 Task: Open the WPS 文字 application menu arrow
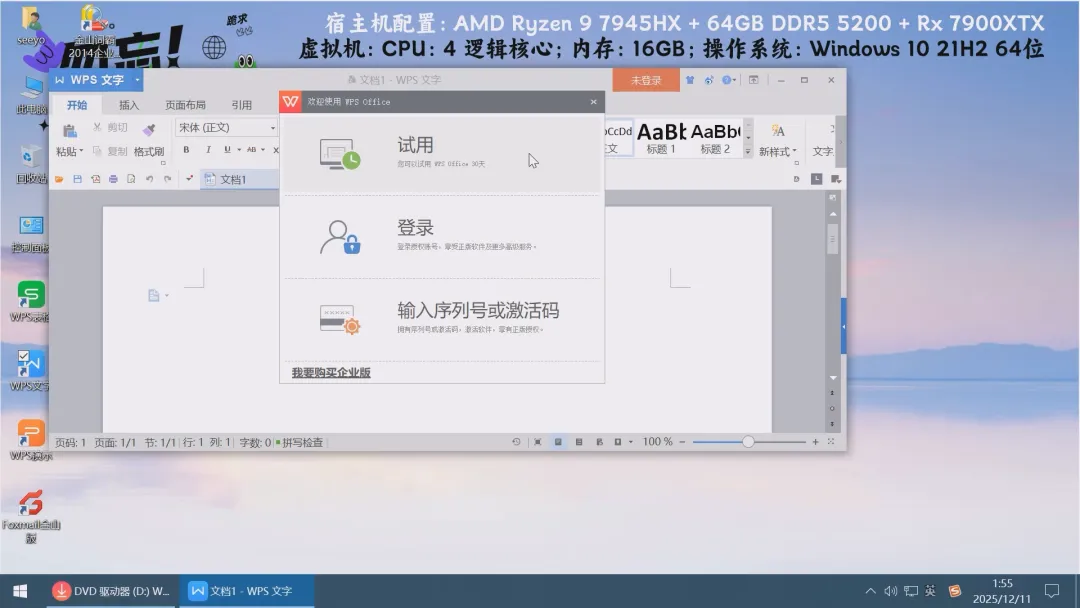[137, 80]
